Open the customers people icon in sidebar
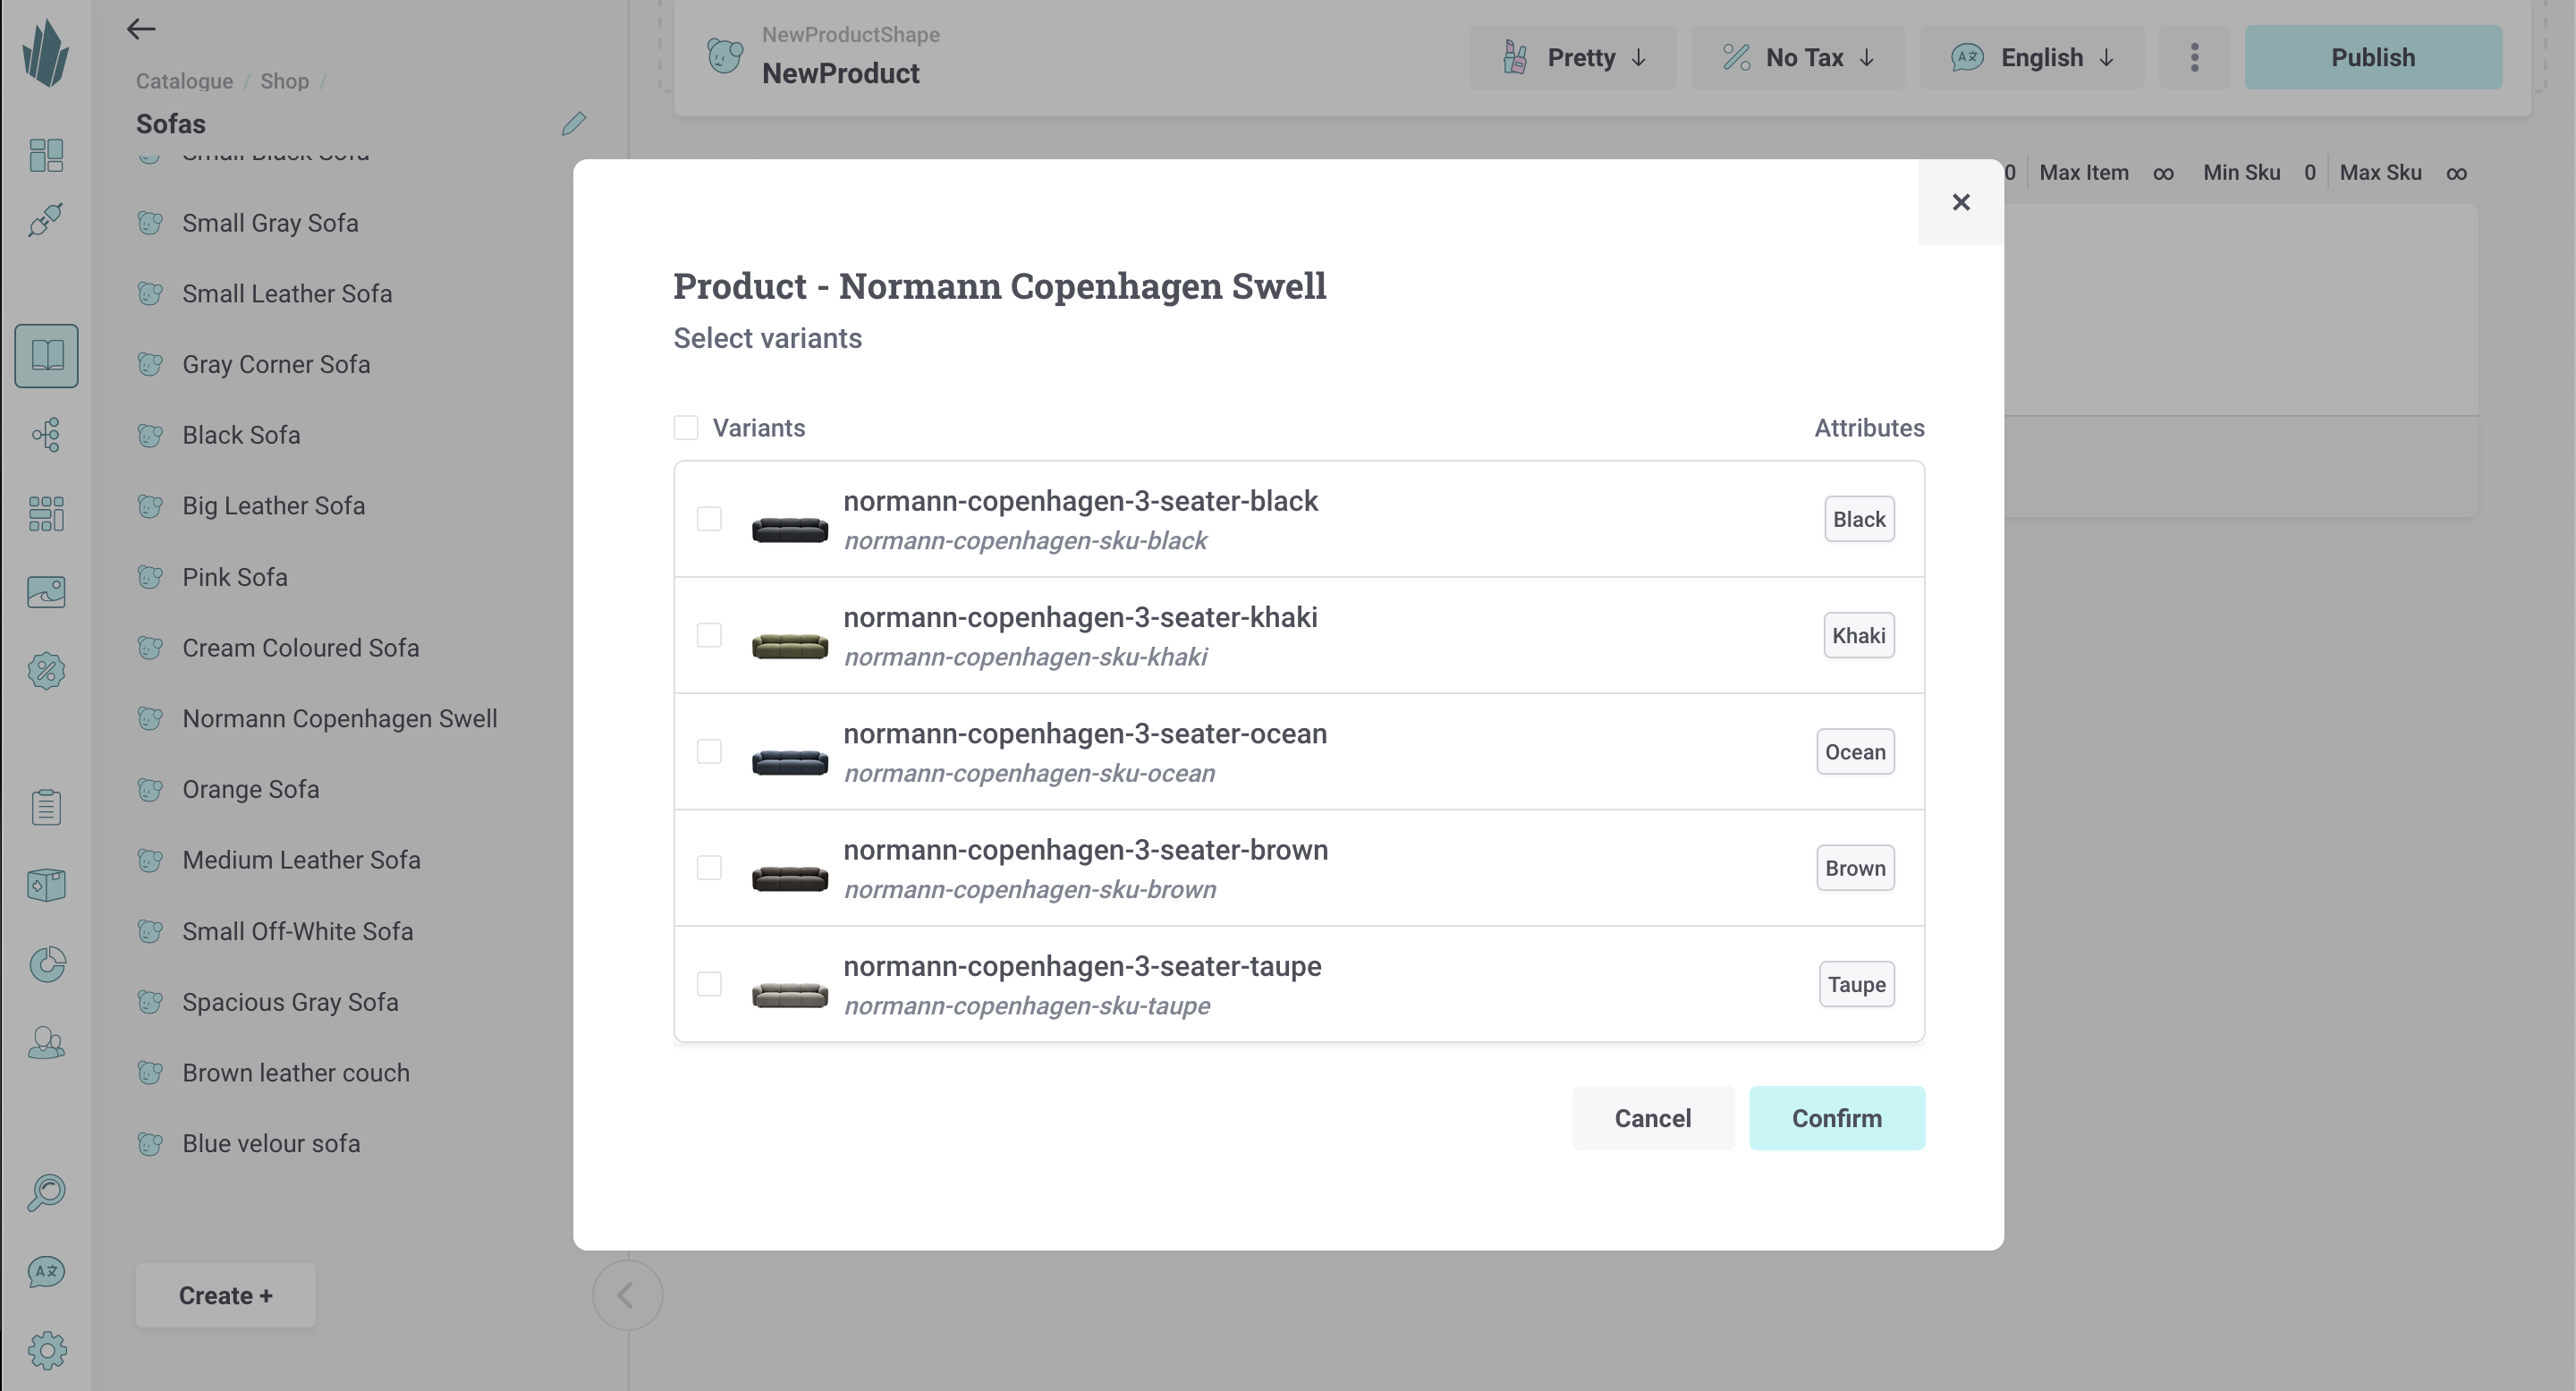 pyautogui.click(x=46, y=1043)
